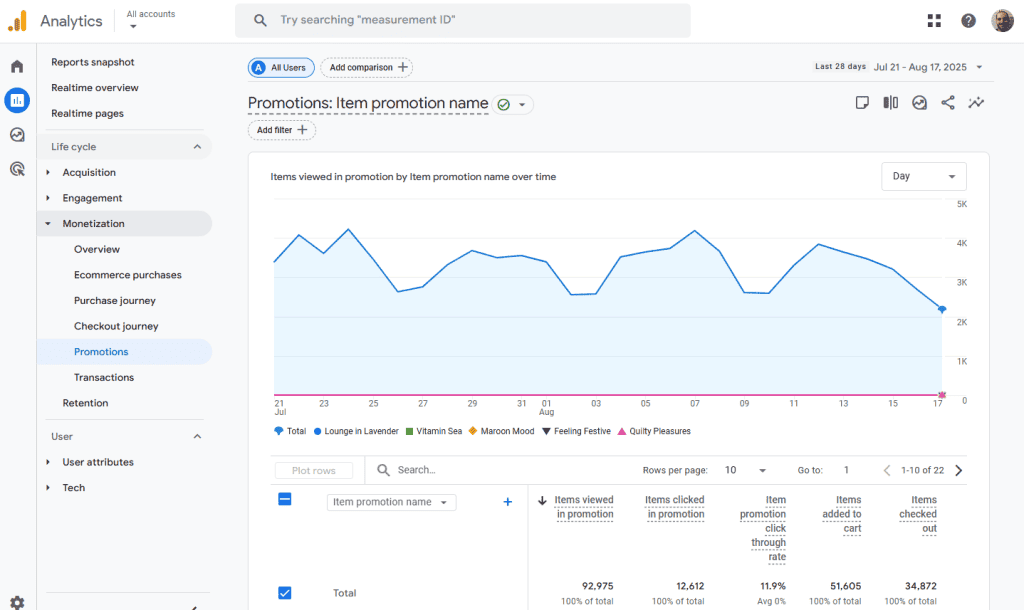Uncheck the Total row checkbox
This screenshot has height=610, width=1024.
(285, 593)
